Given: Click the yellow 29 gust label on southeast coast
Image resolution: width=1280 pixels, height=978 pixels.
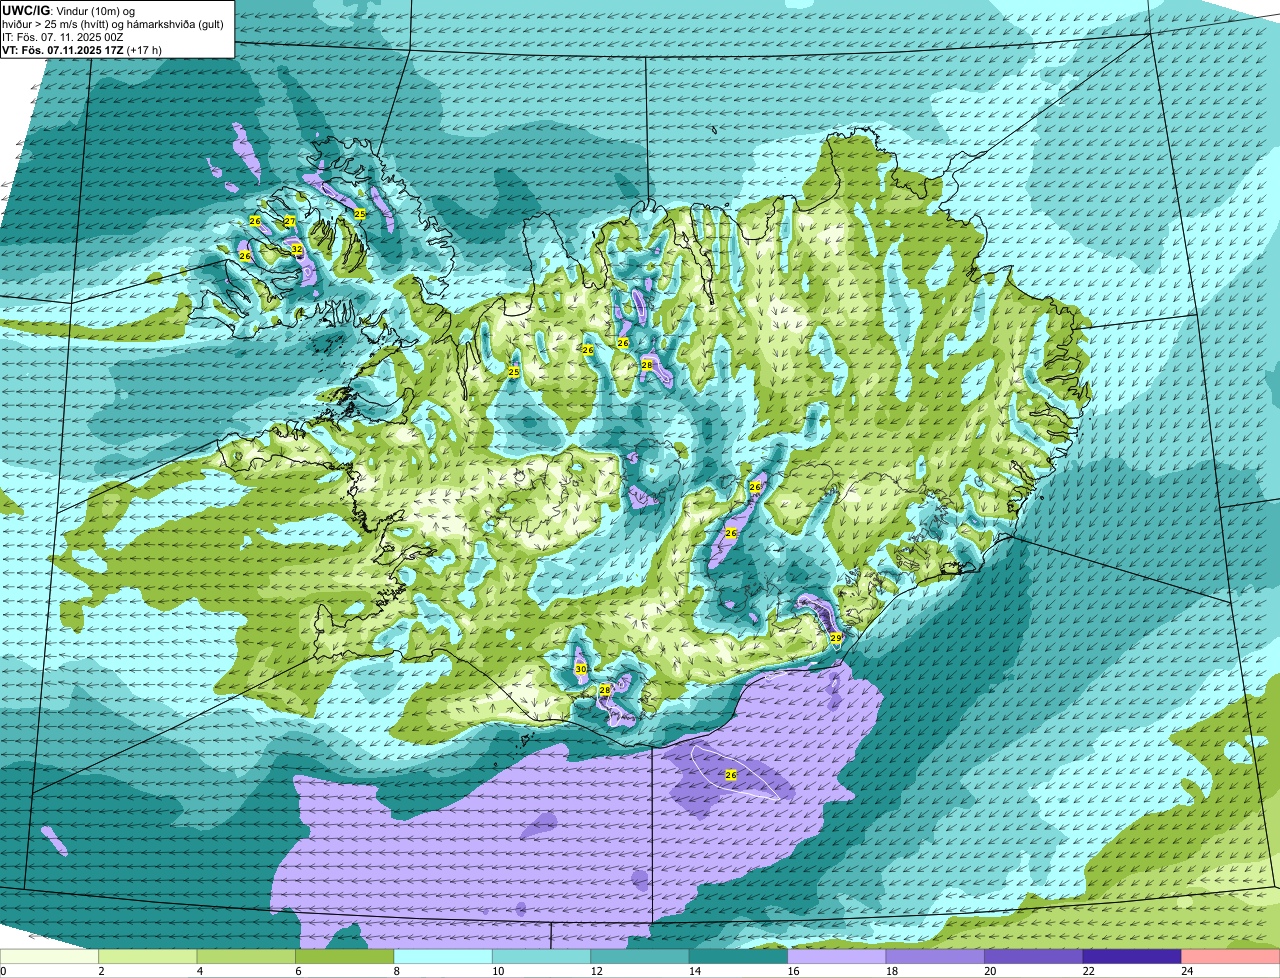Looking at the screenshot, I should pyautogui.click(x=836, y=637).
